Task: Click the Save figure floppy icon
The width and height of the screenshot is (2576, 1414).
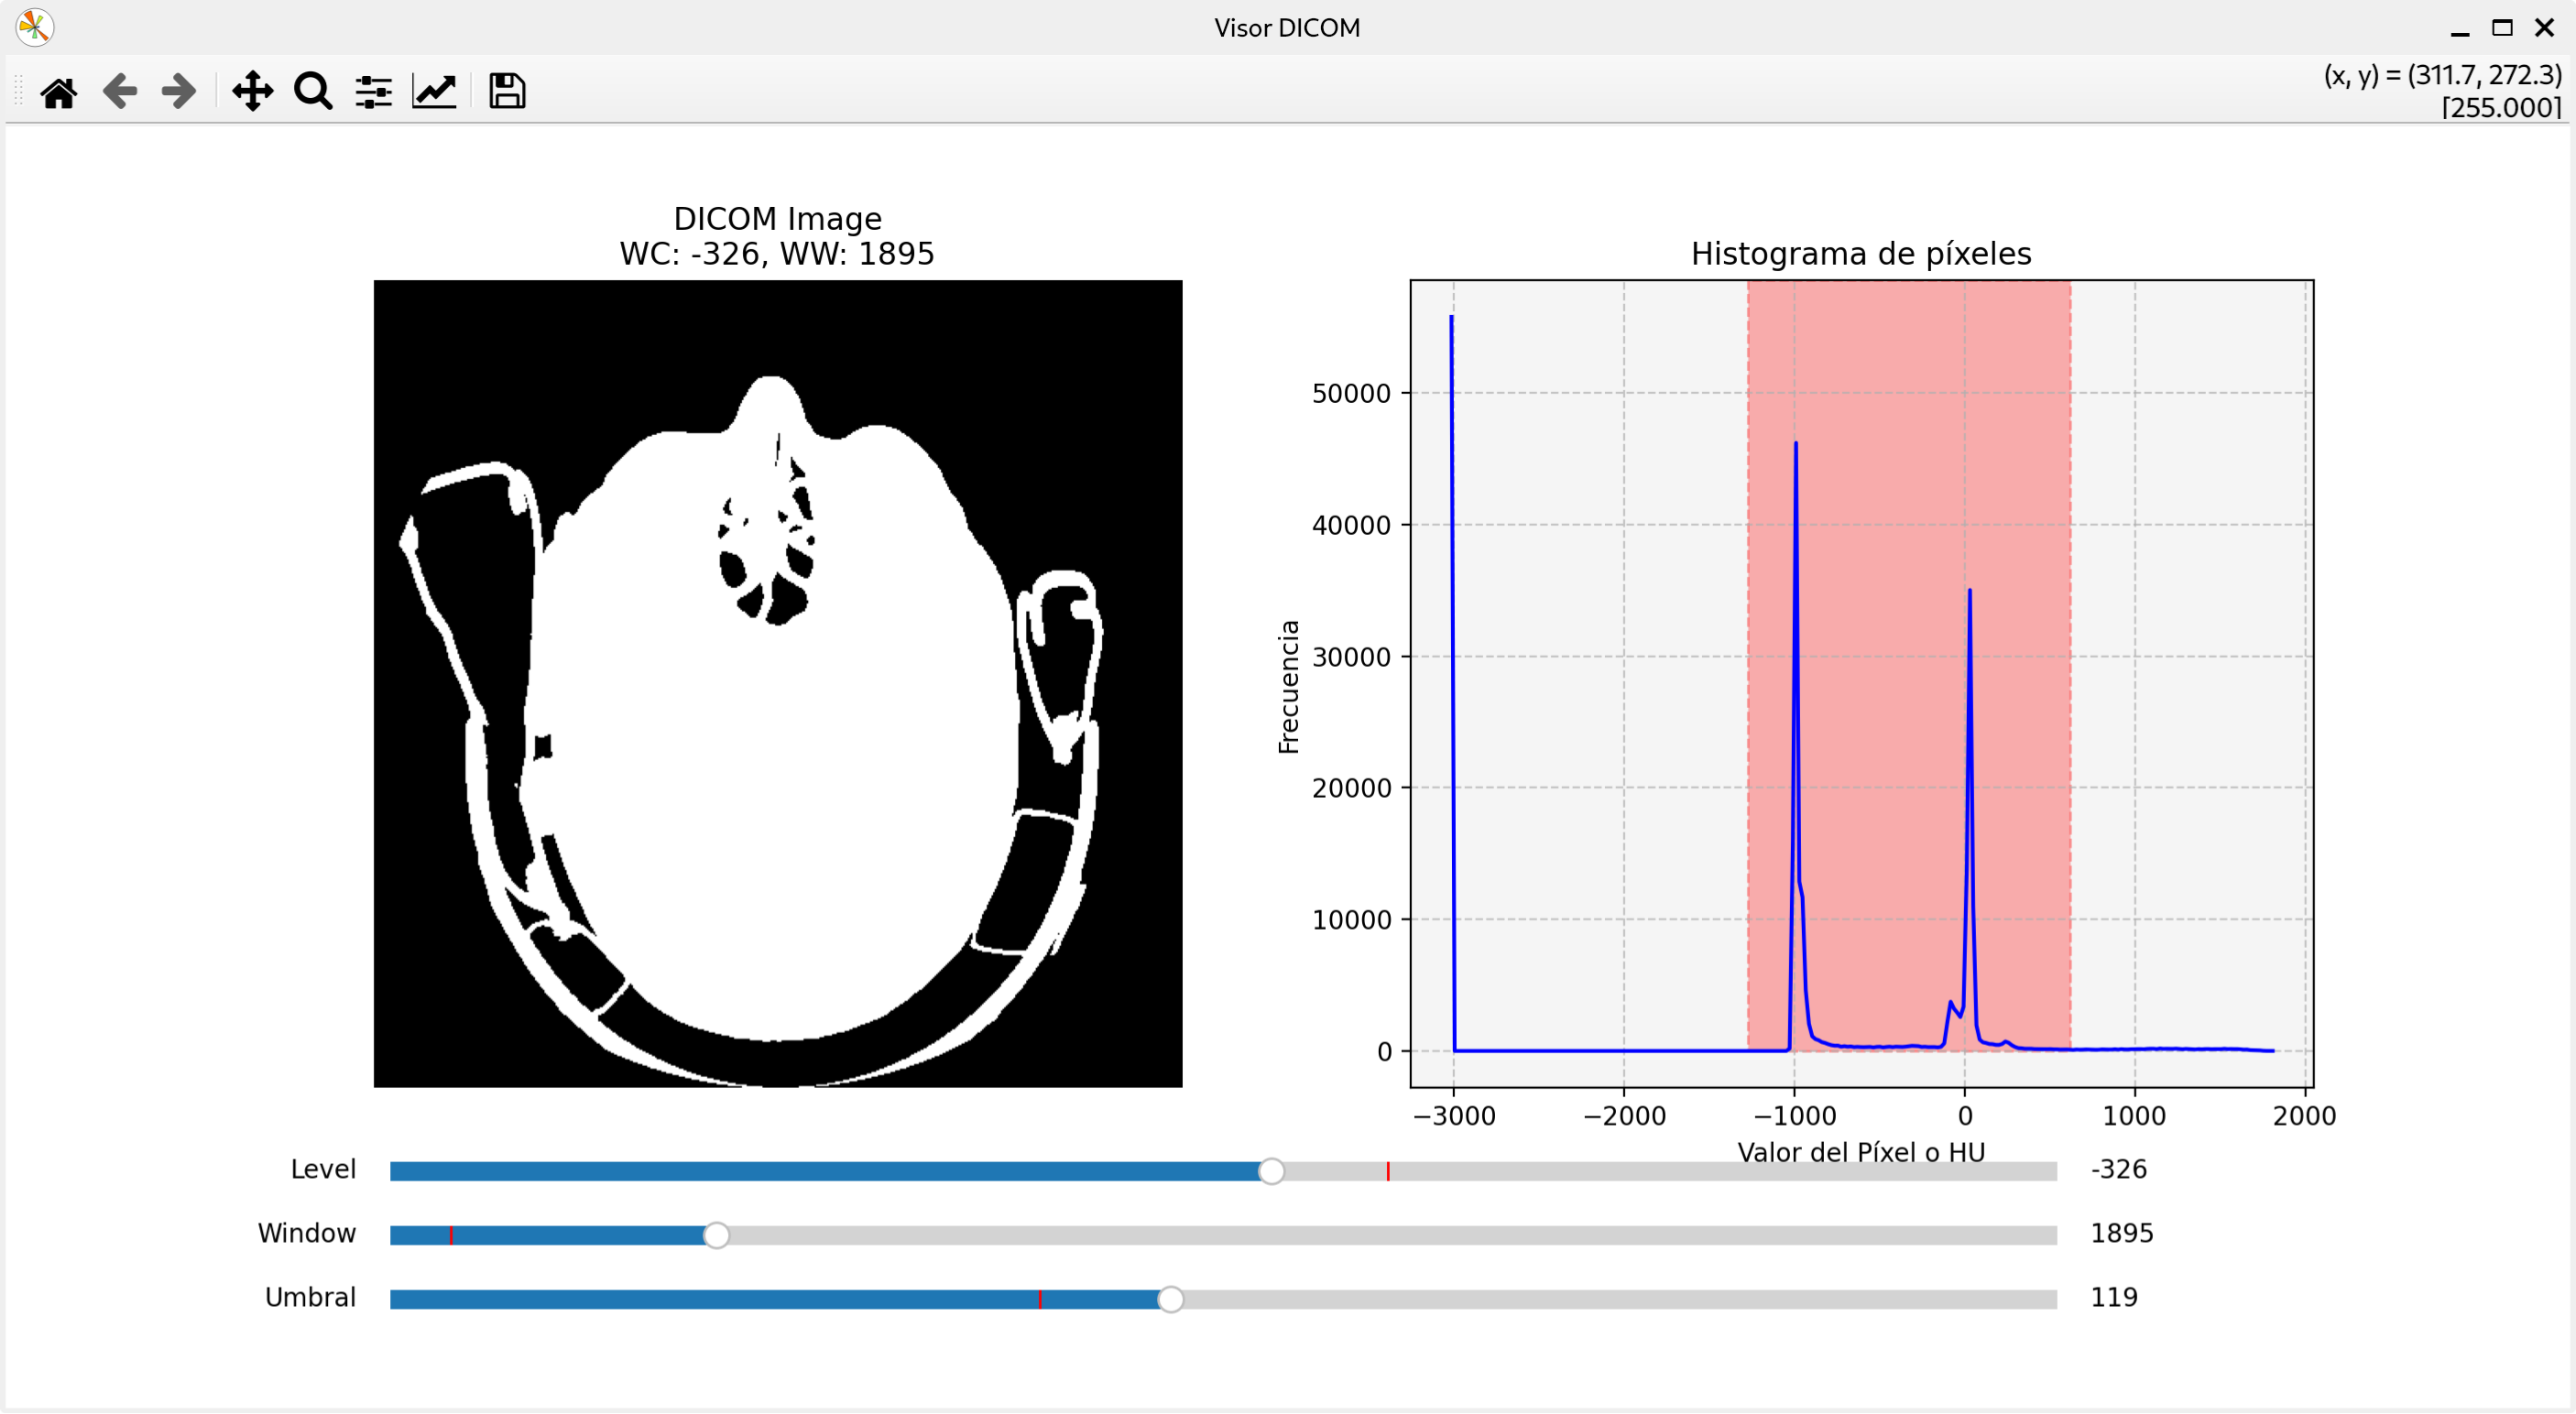Action: (x=507, y=92)
